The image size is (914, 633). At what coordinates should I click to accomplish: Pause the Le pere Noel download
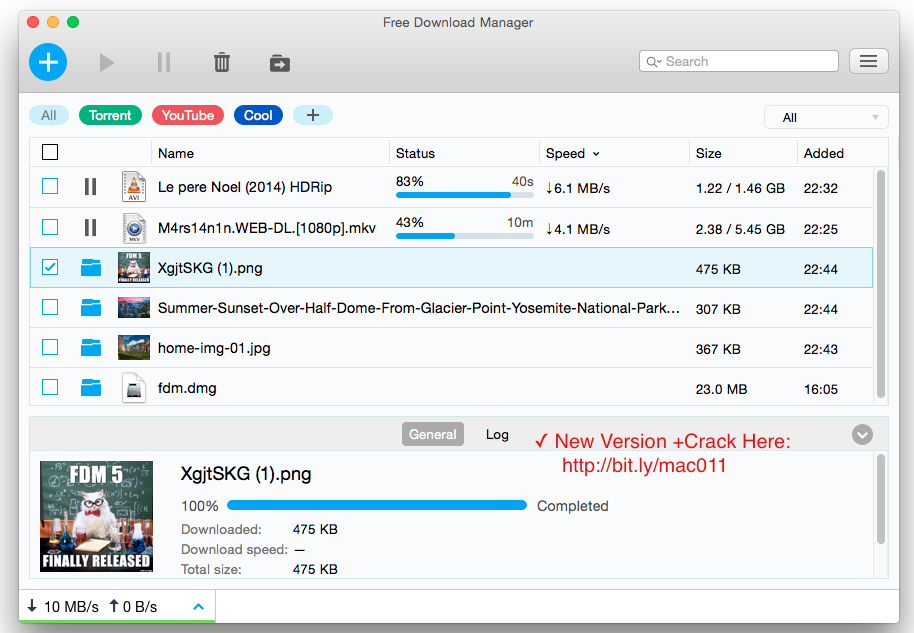coord(90,187)
